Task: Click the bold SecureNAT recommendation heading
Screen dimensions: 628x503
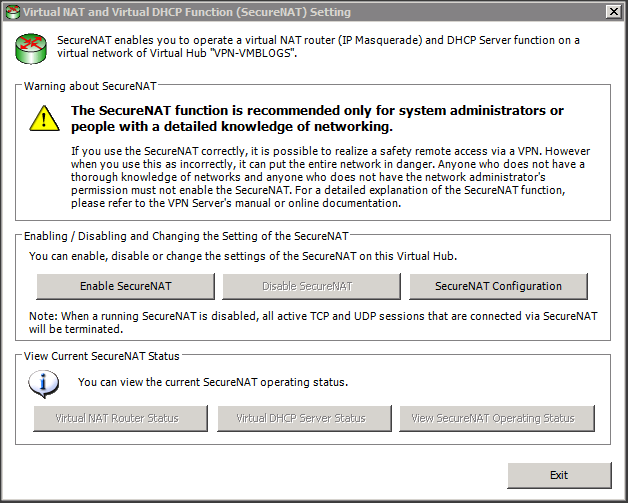Action: (317, 118)
